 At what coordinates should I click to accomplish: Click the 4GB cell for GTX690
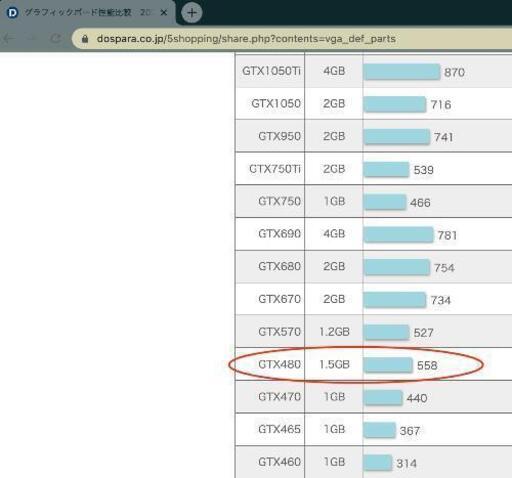point(334,233)
